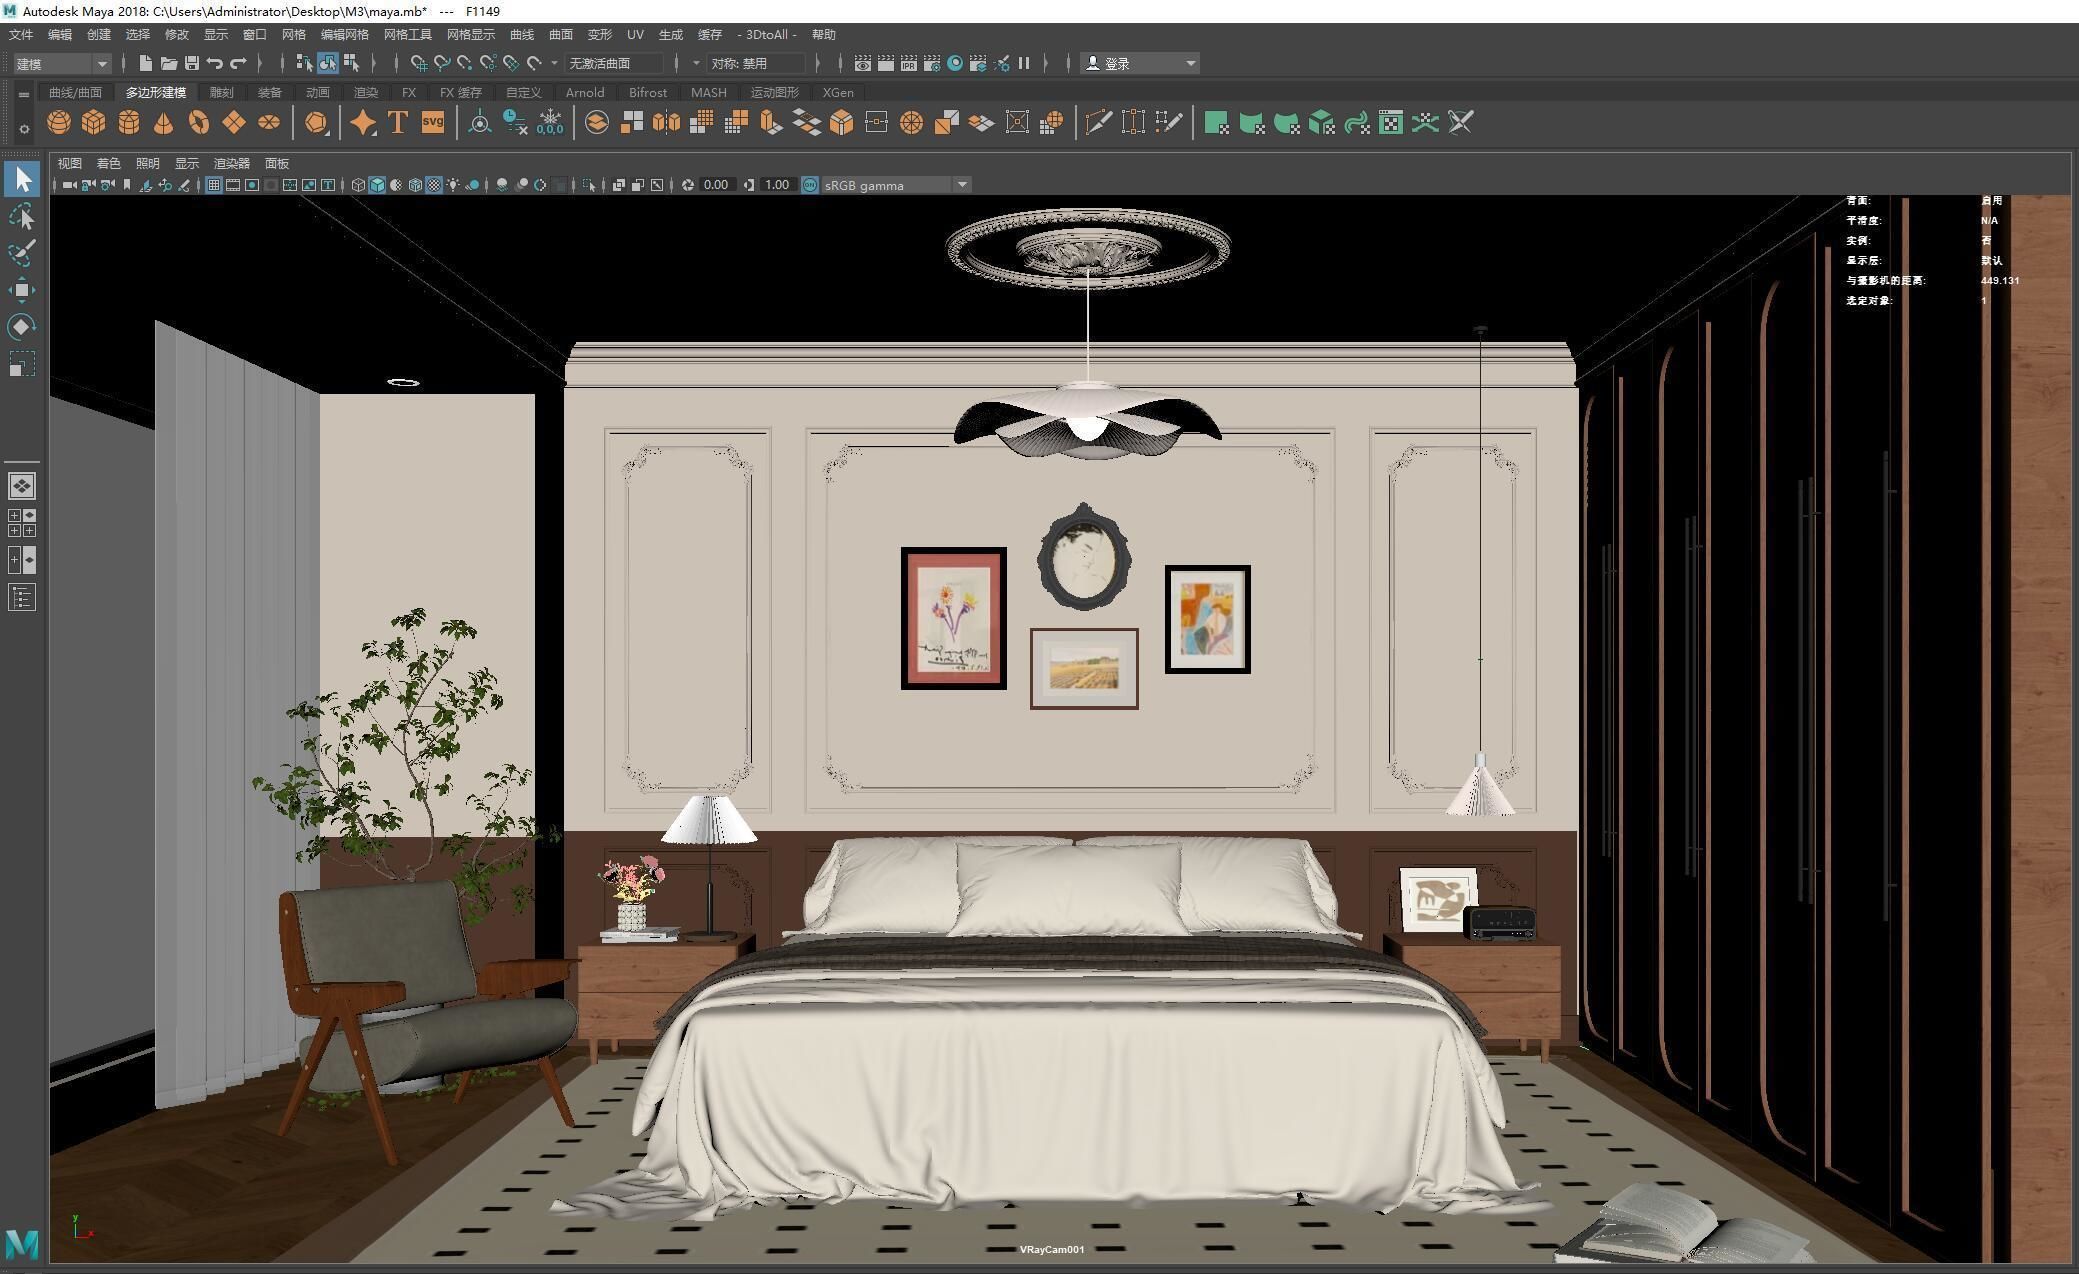Activate the Scale tool in toolbox
This screenshot has height=1274, width=2079.
pyautogui.click(x=22, y=364)
